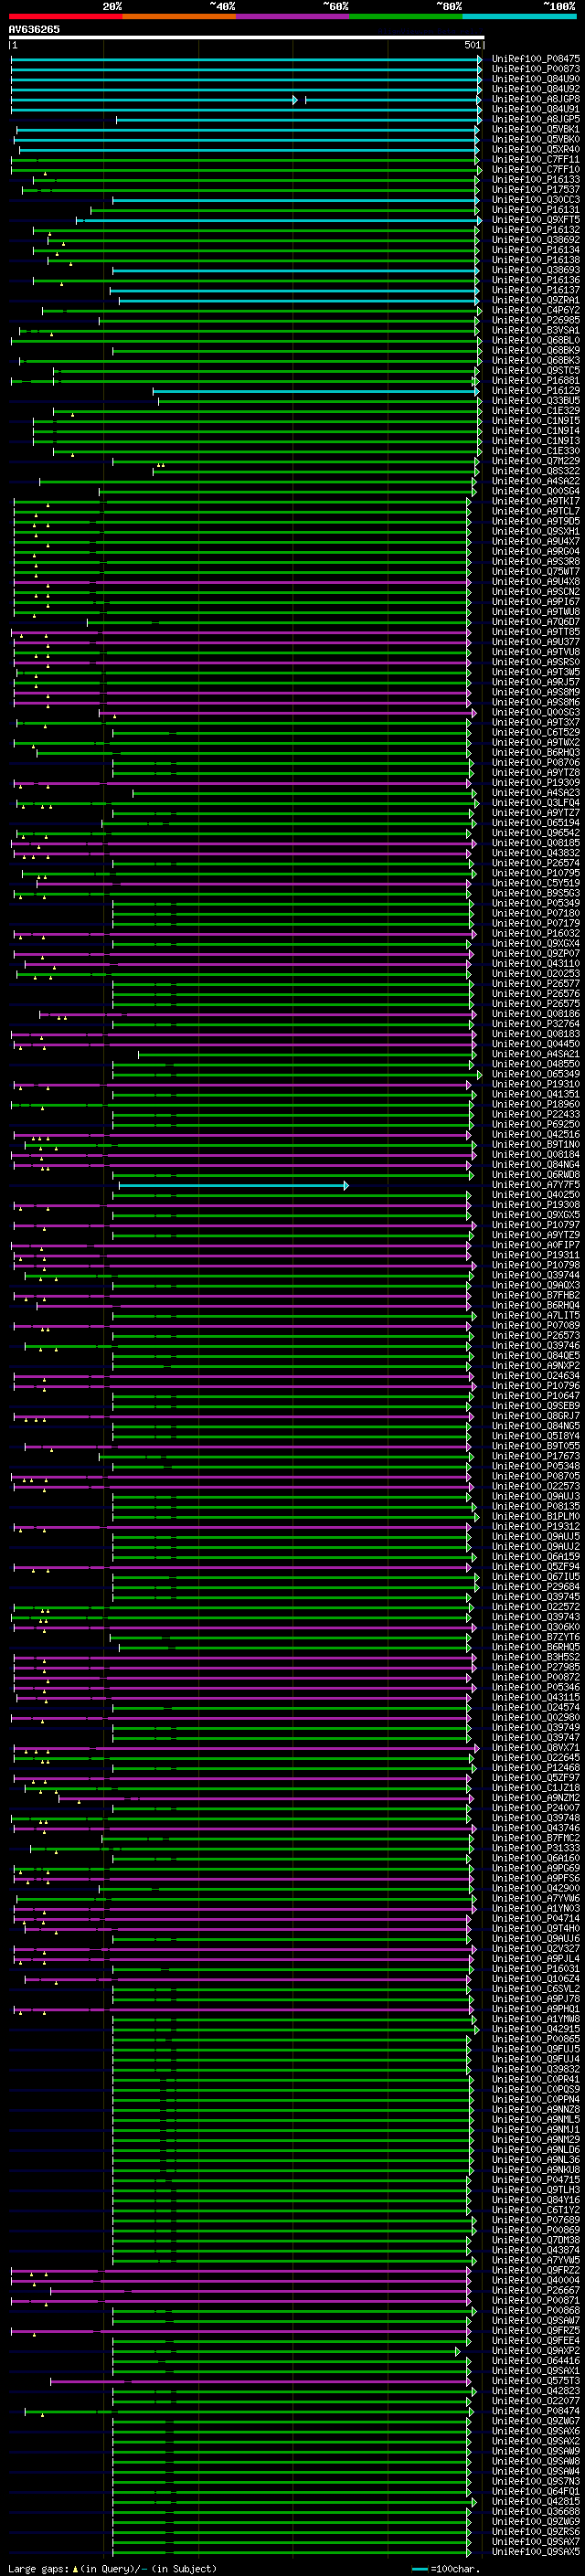Image resolution: width=585 pixels, height=2576 pixels.
Task: Select hit label UniRef100_P17537
Action: [x=536, y=190]
